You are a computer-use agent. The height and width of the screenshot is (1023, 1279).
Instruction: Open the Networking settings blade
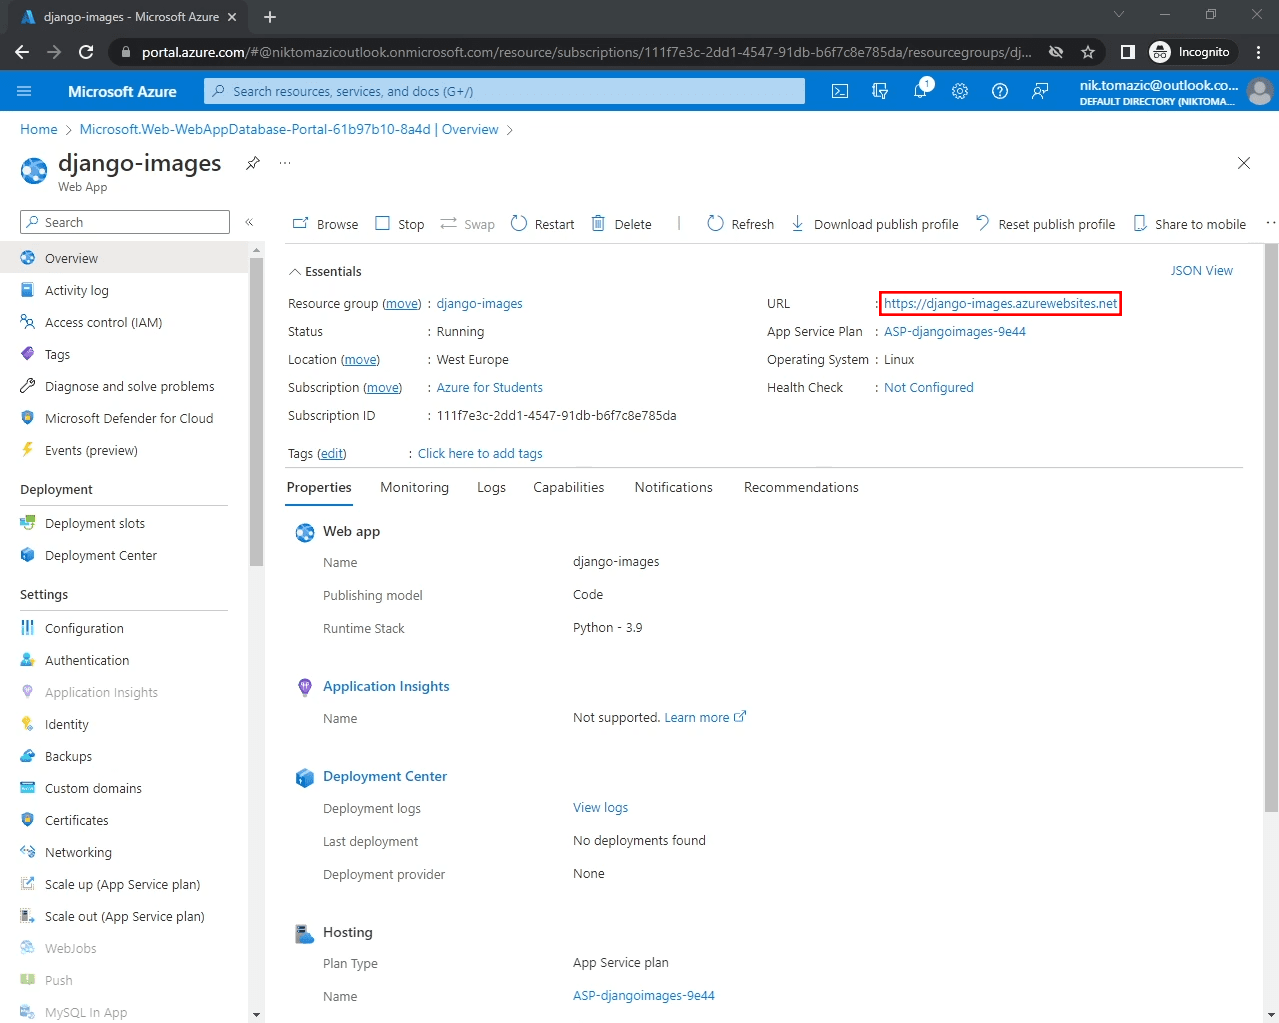coord(77,852)
